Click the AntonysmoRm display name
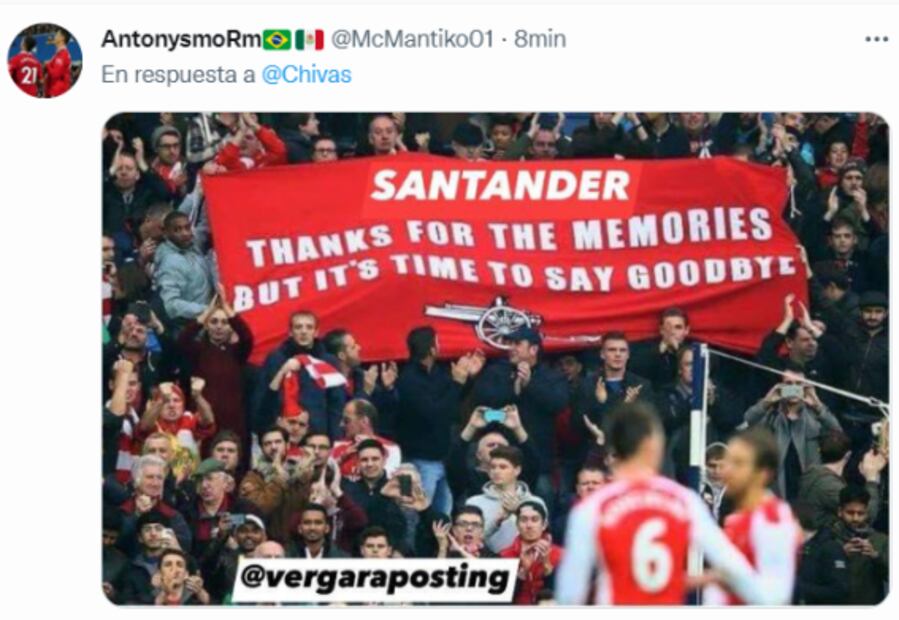899x620 pixels. click(181, 39)
